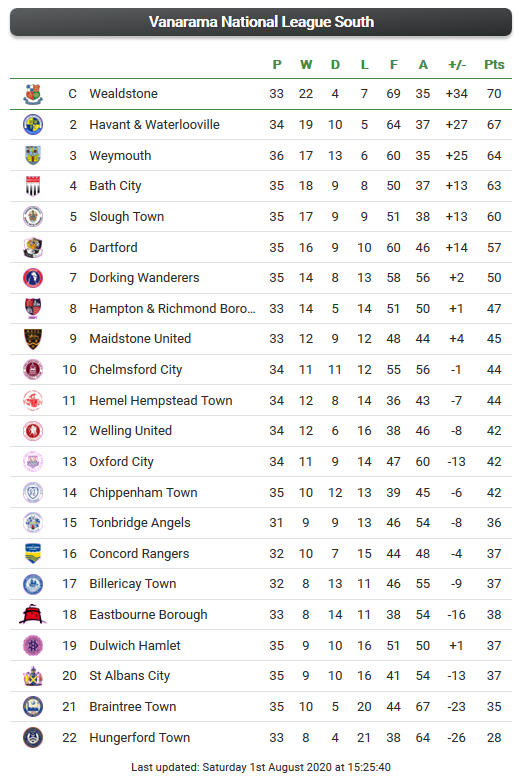Click the Dulwich Hamlet pink crest icon
Image resolution: width=519 pixels, height=778 pixels.
(33, 646)
